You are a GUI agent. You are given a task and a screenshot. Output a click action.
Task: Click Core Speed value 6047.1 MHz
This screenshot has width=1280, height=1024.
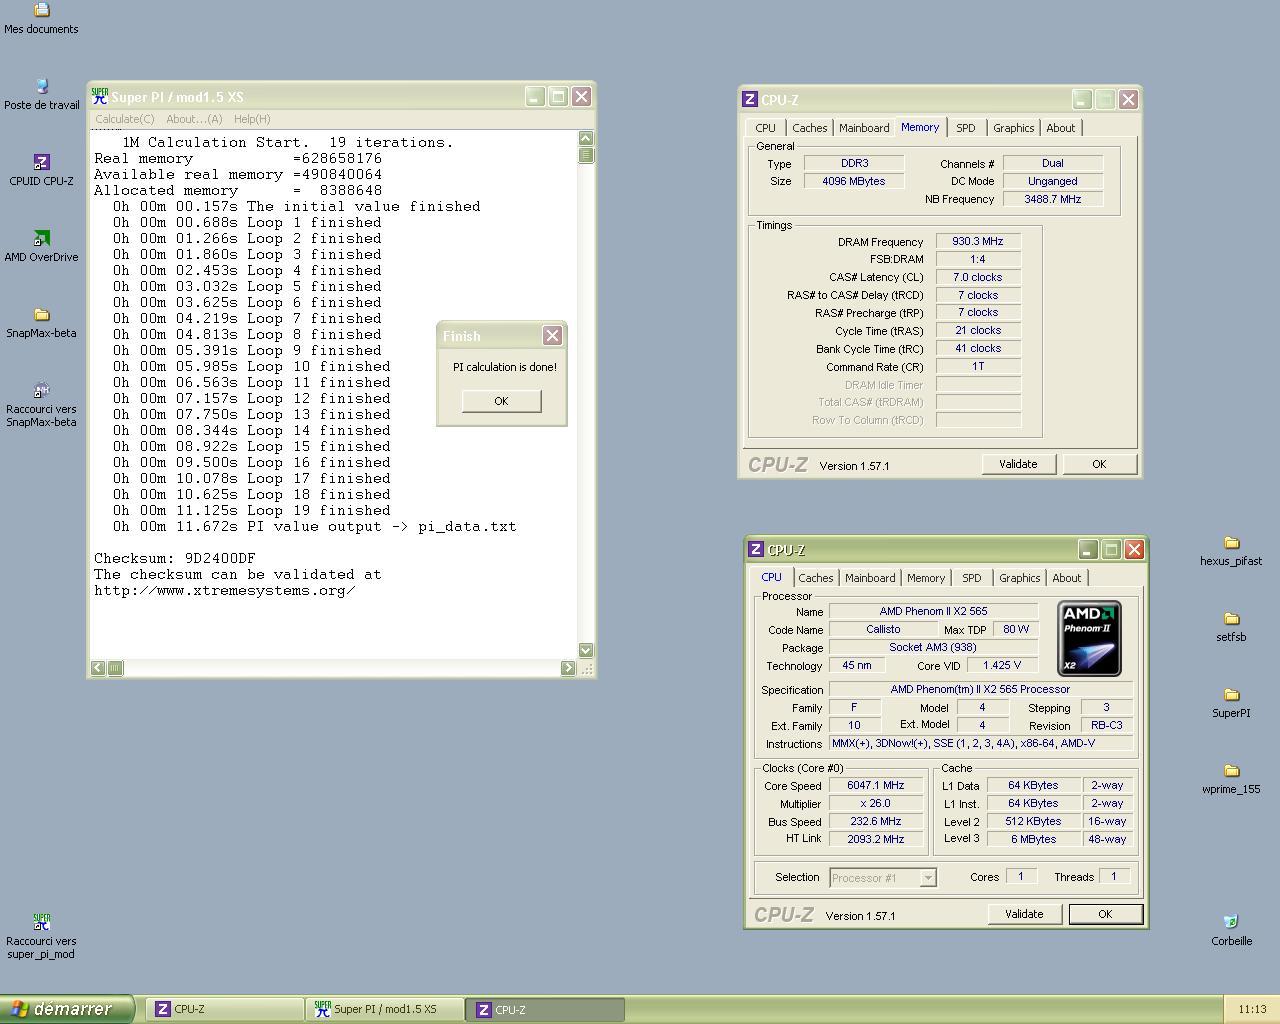click(x=875, y=785)
